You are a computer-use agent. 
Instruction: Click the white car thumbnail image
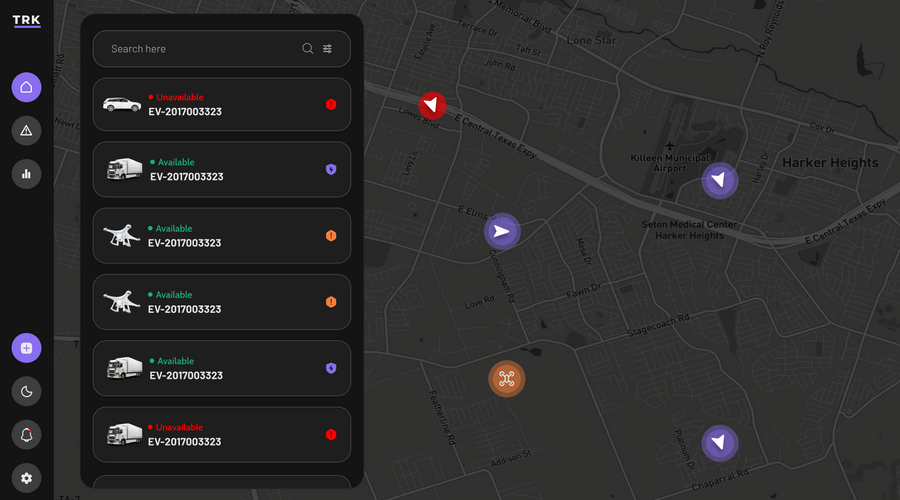[122, 104]
